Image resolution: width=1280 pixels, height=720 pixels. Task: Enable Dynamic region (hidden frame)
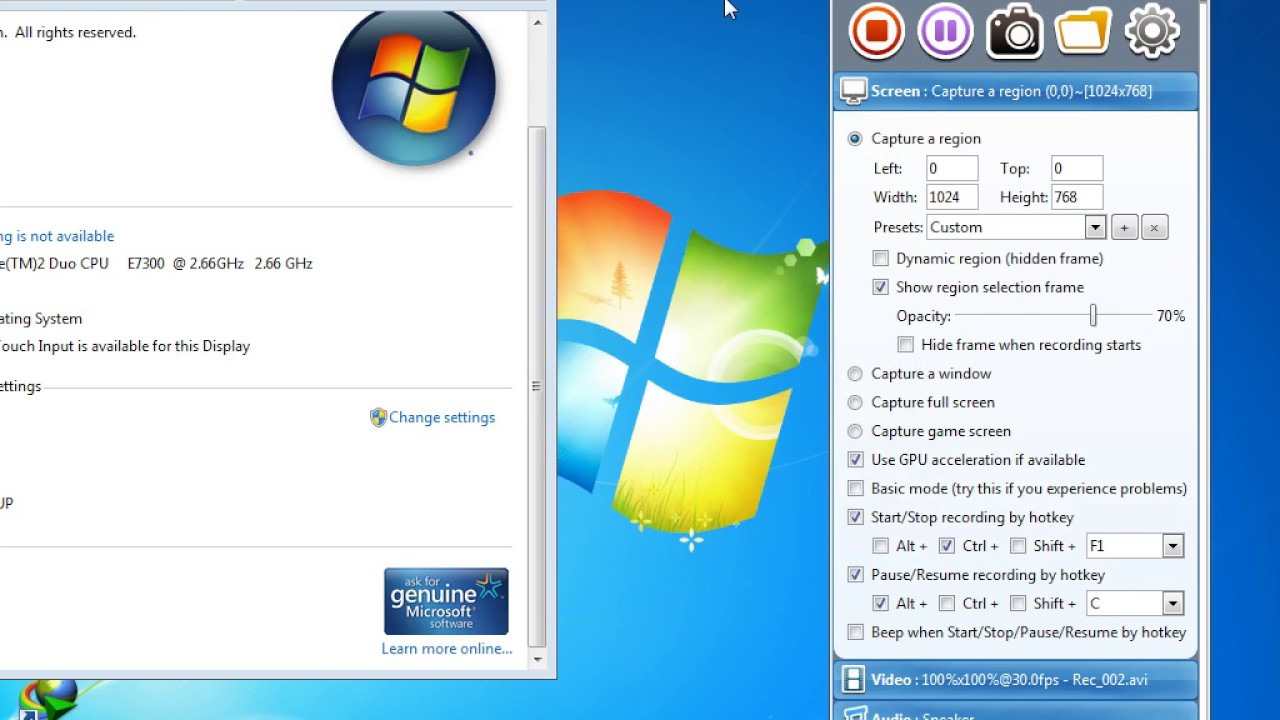tap(880, 259)
